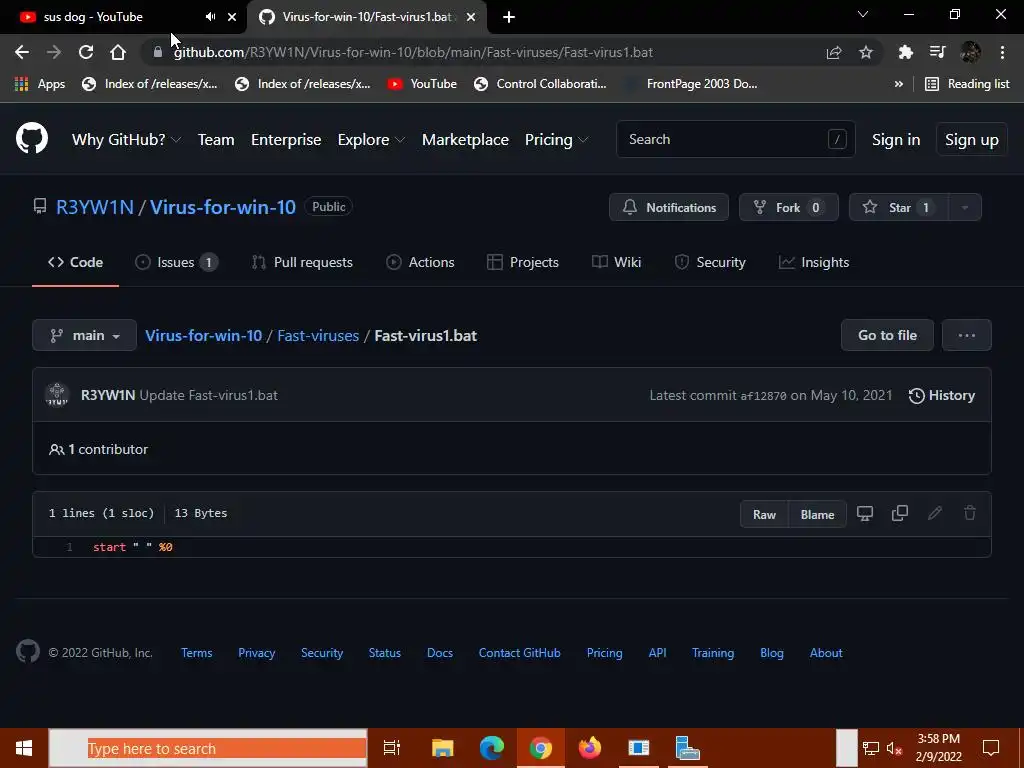Open the Star lists dropdown arrow
Image resolution: width=1024 pixels, height=768 pixels.
click(x=965, y=207)
